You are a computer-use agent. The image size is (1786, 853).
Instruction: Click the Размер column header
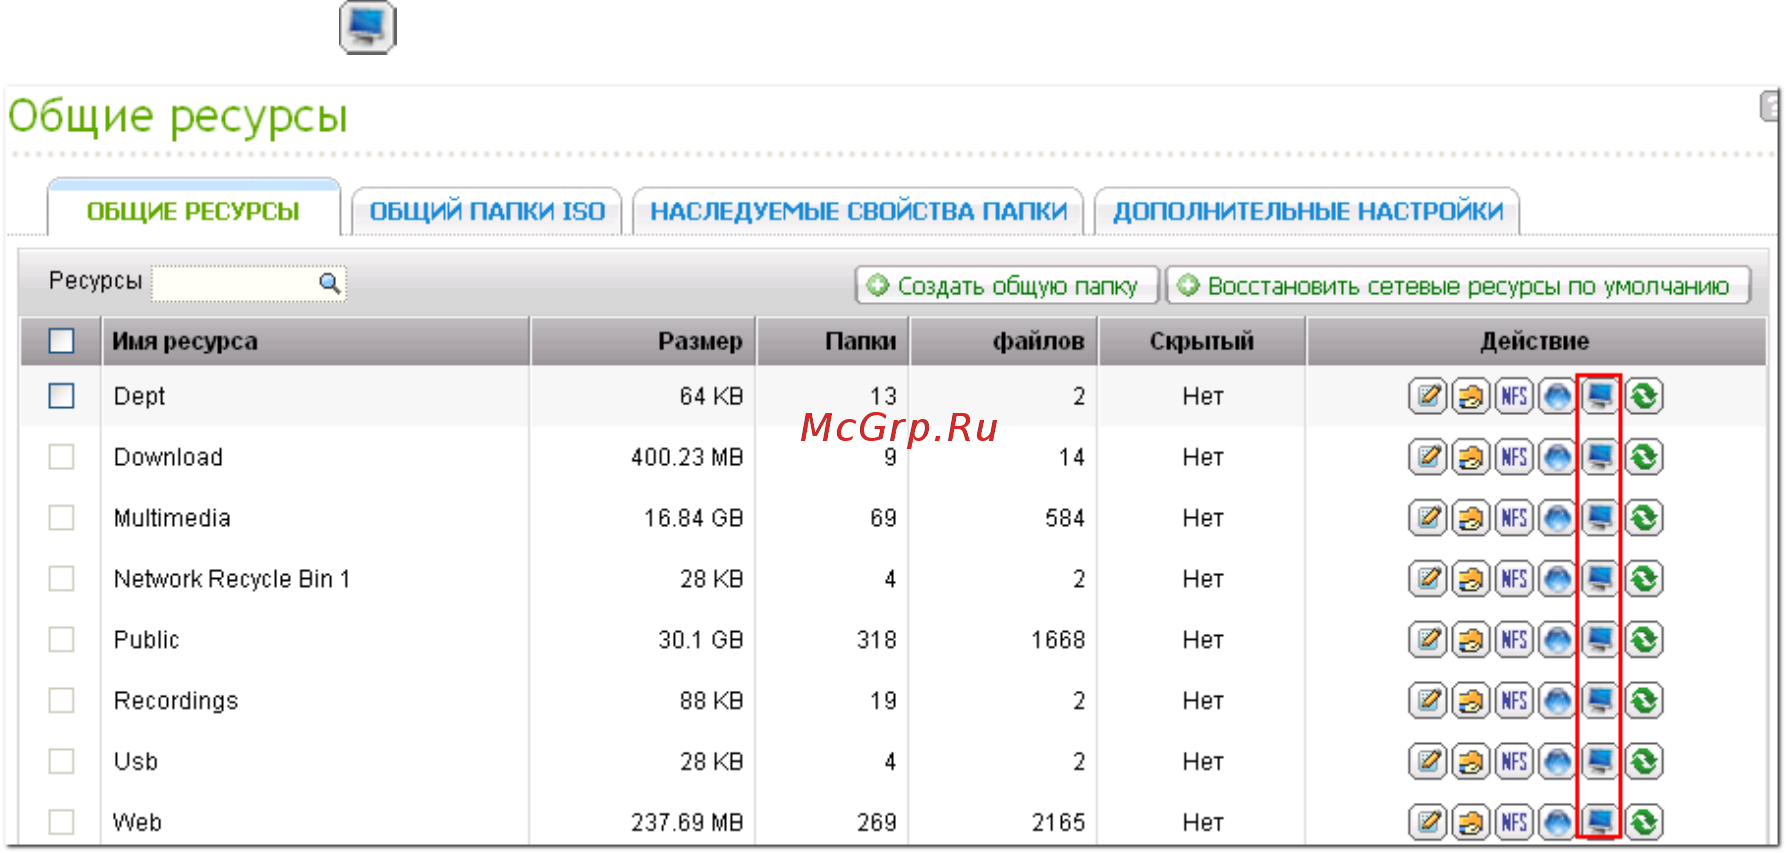point(643,341)
